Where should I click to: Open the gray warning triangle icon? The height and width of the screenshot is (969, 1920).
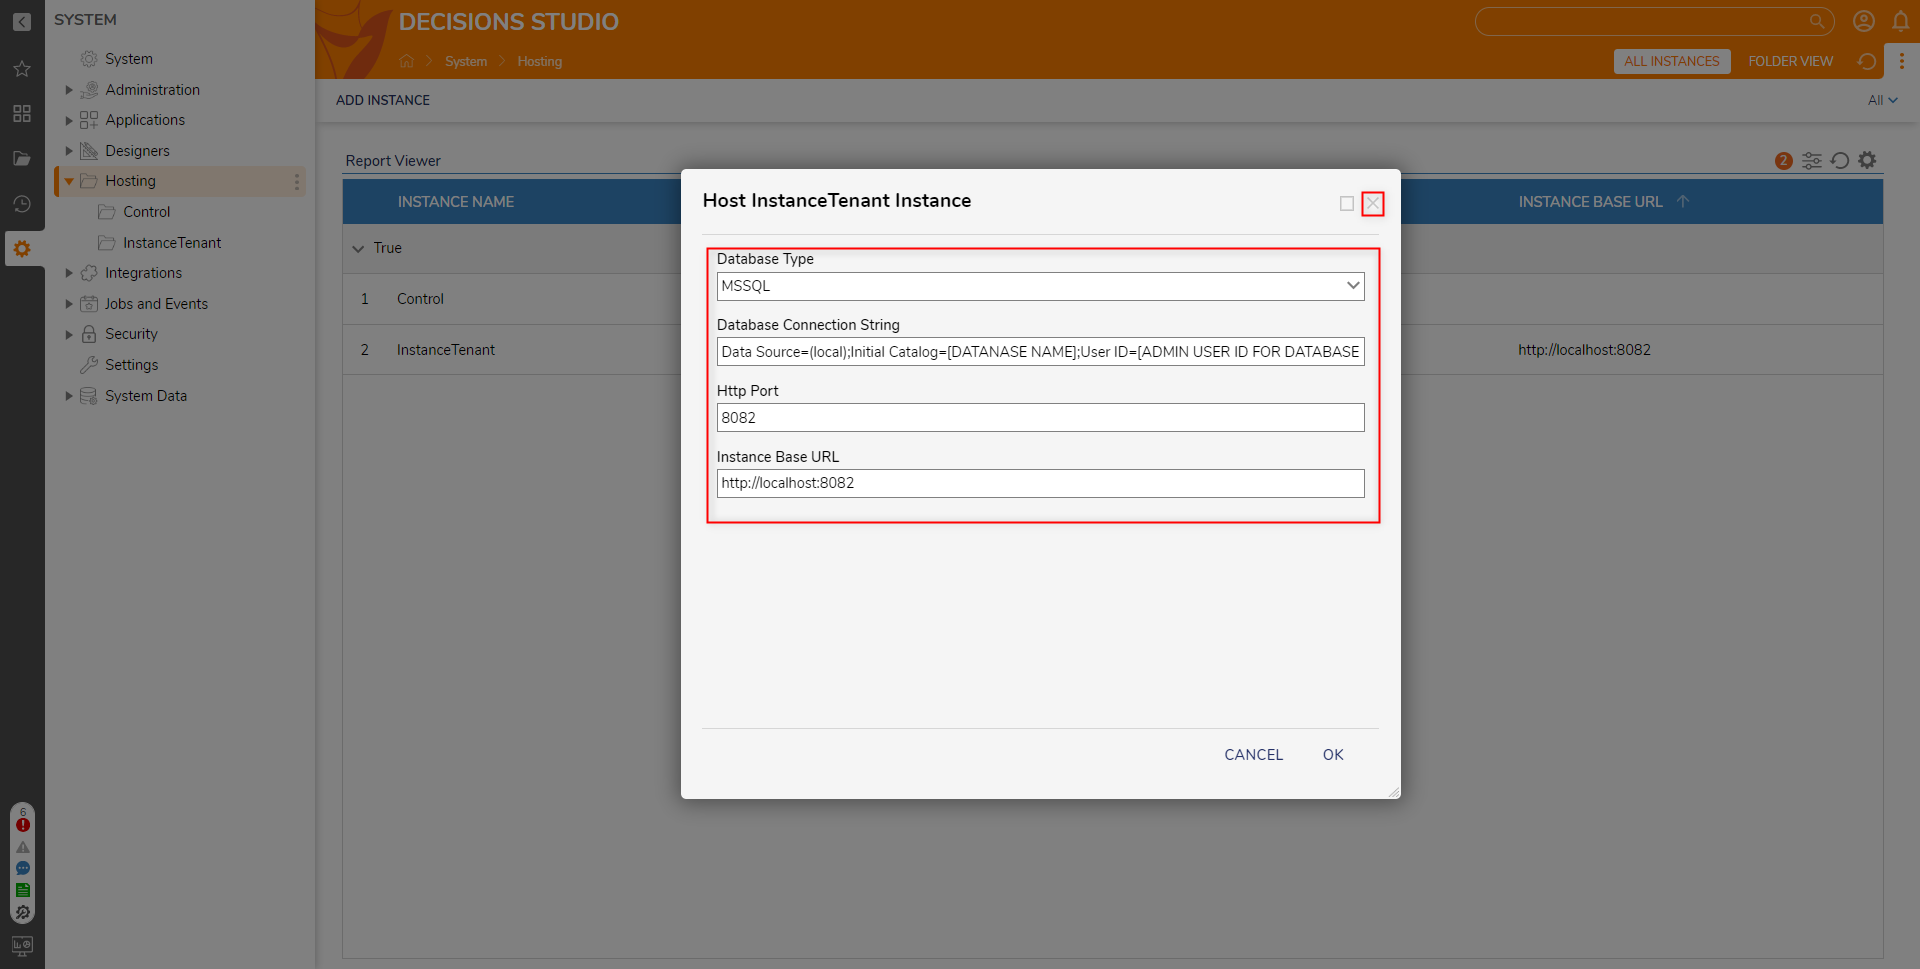(23, 847)
